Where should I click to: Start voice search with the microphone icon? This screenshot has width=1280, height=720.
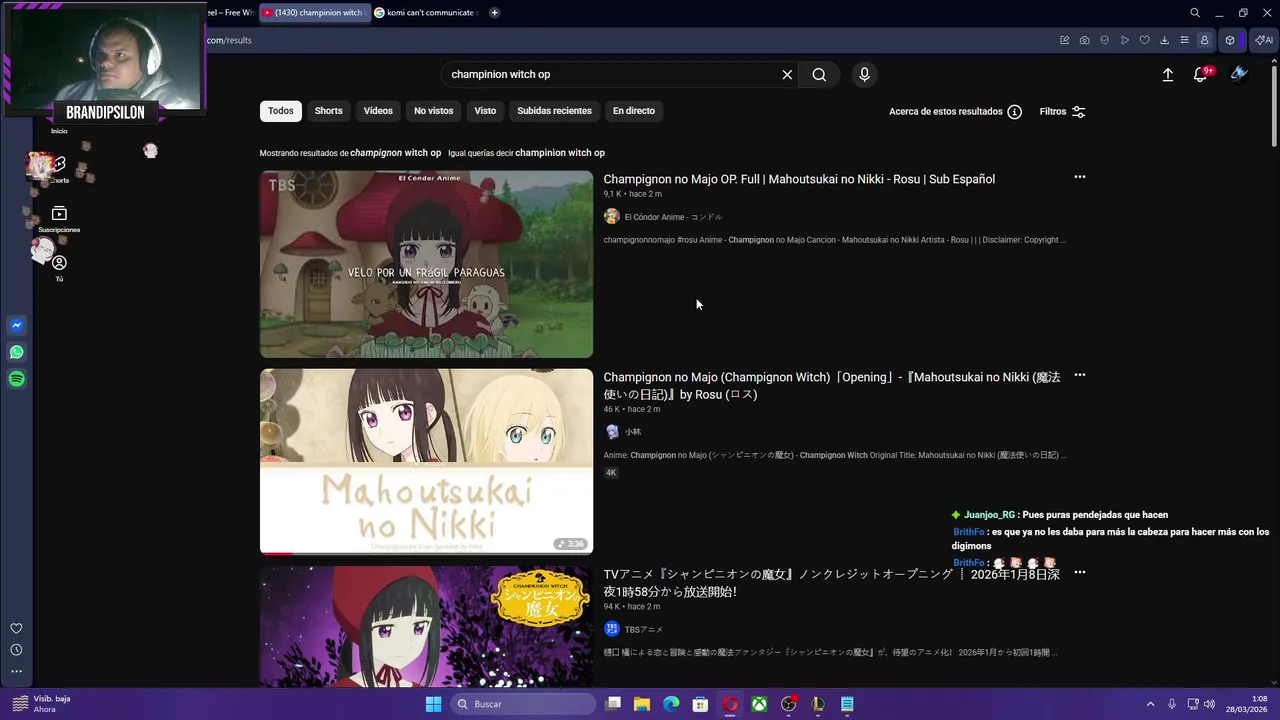pos(864,74)
